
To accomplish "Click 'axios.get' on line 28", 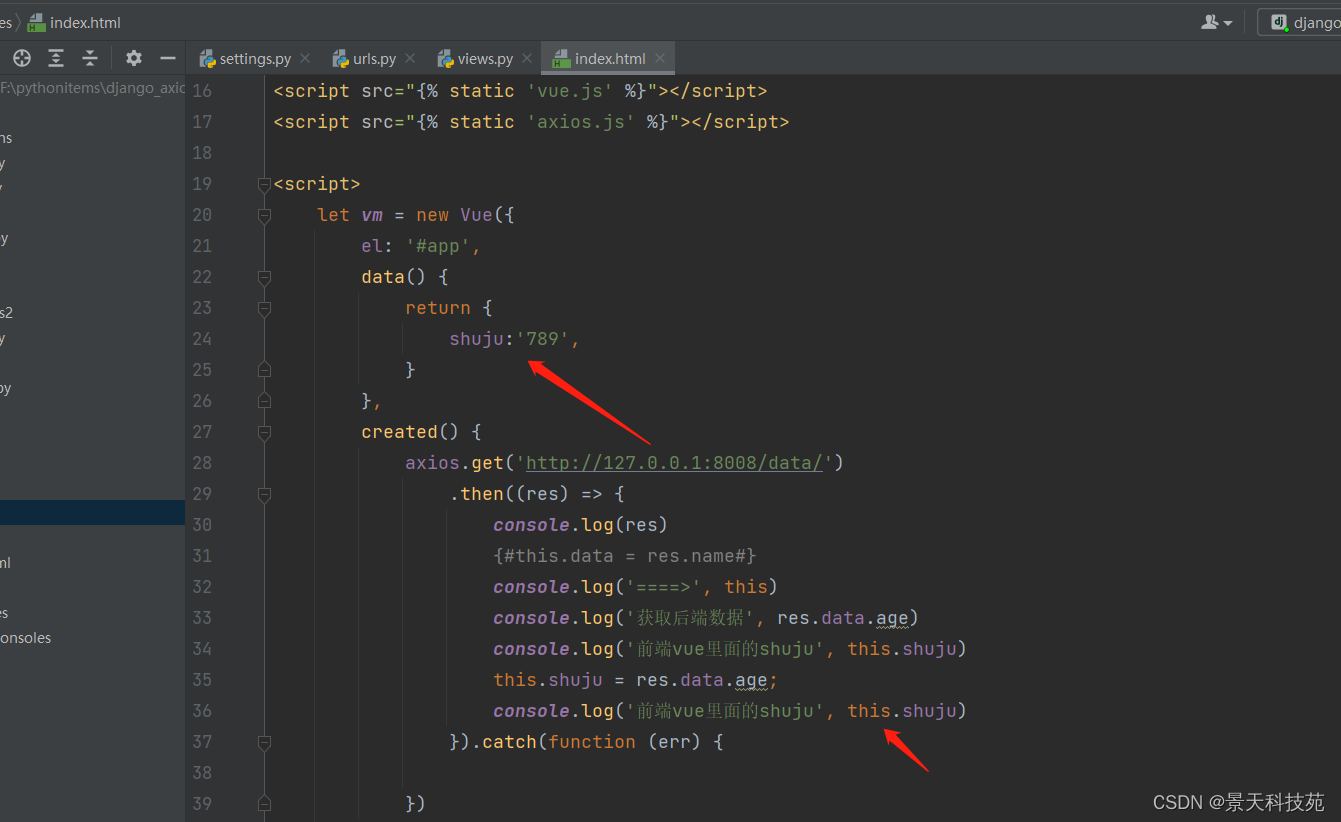I will 454,463.
